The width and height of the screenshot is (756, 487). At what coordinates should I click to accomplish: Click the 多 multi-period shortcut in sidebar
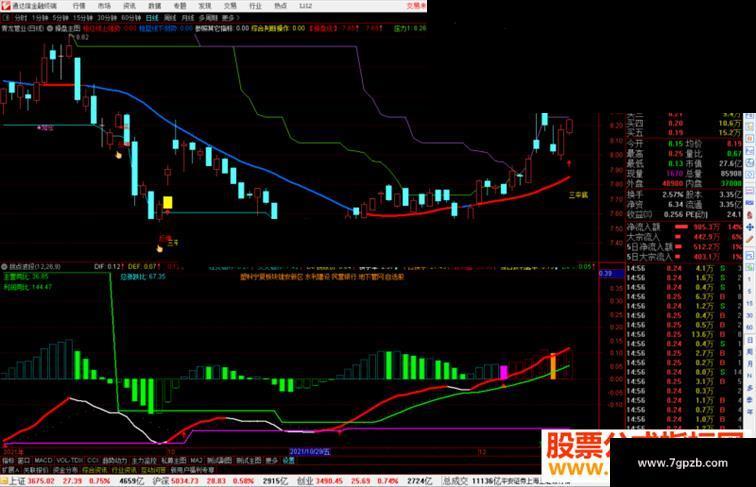[750, 388]
